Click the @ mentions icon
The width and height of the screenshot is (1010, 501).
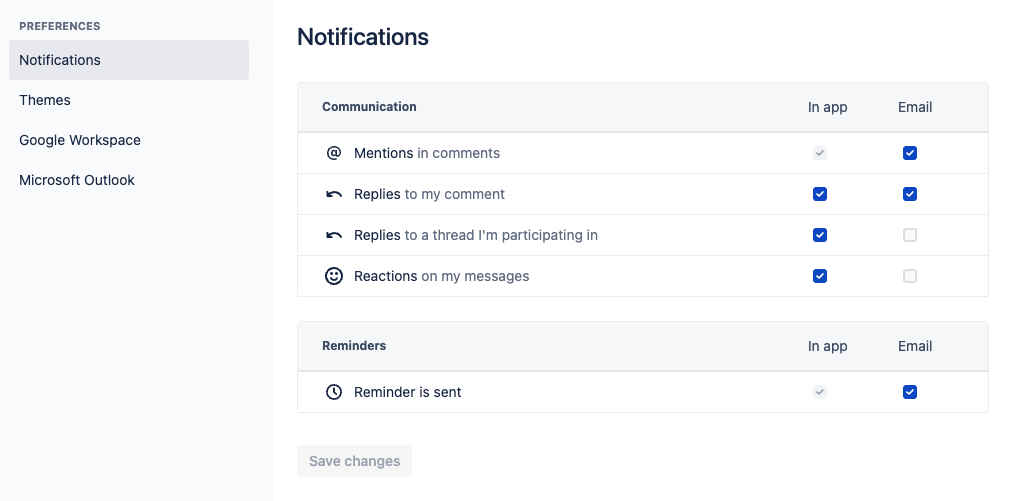click(334, 153)
